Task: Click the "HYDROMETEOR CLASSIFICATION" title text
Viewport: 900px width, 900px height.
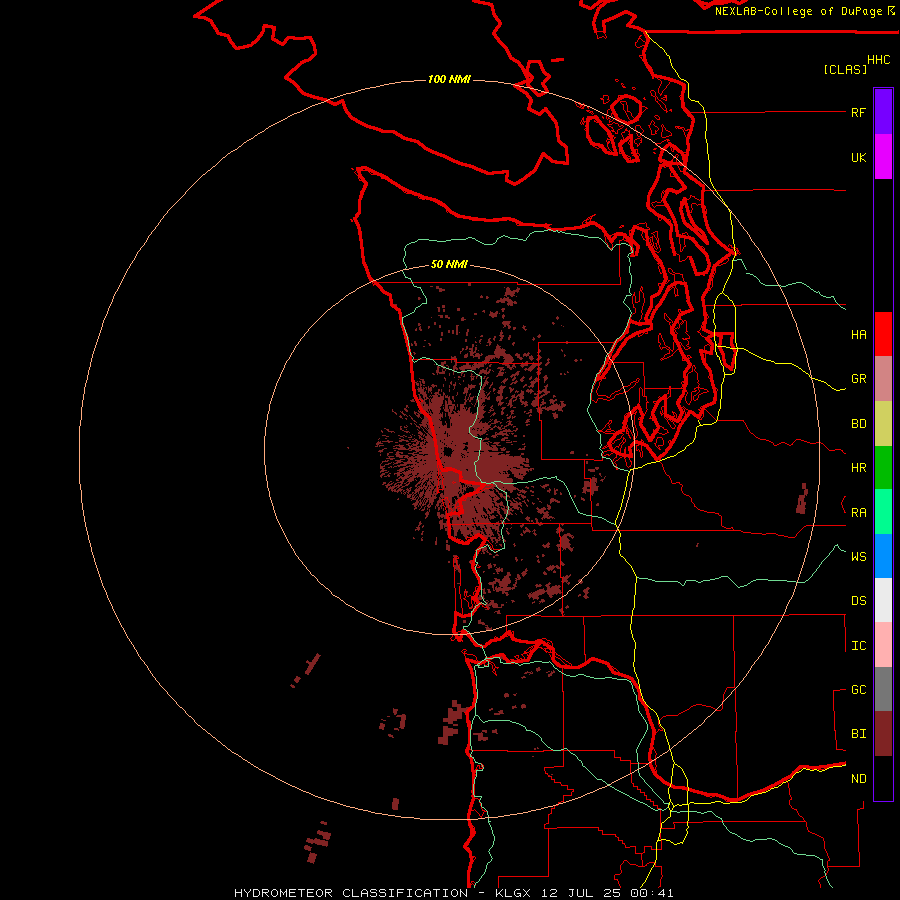Action: pos(351,893)
